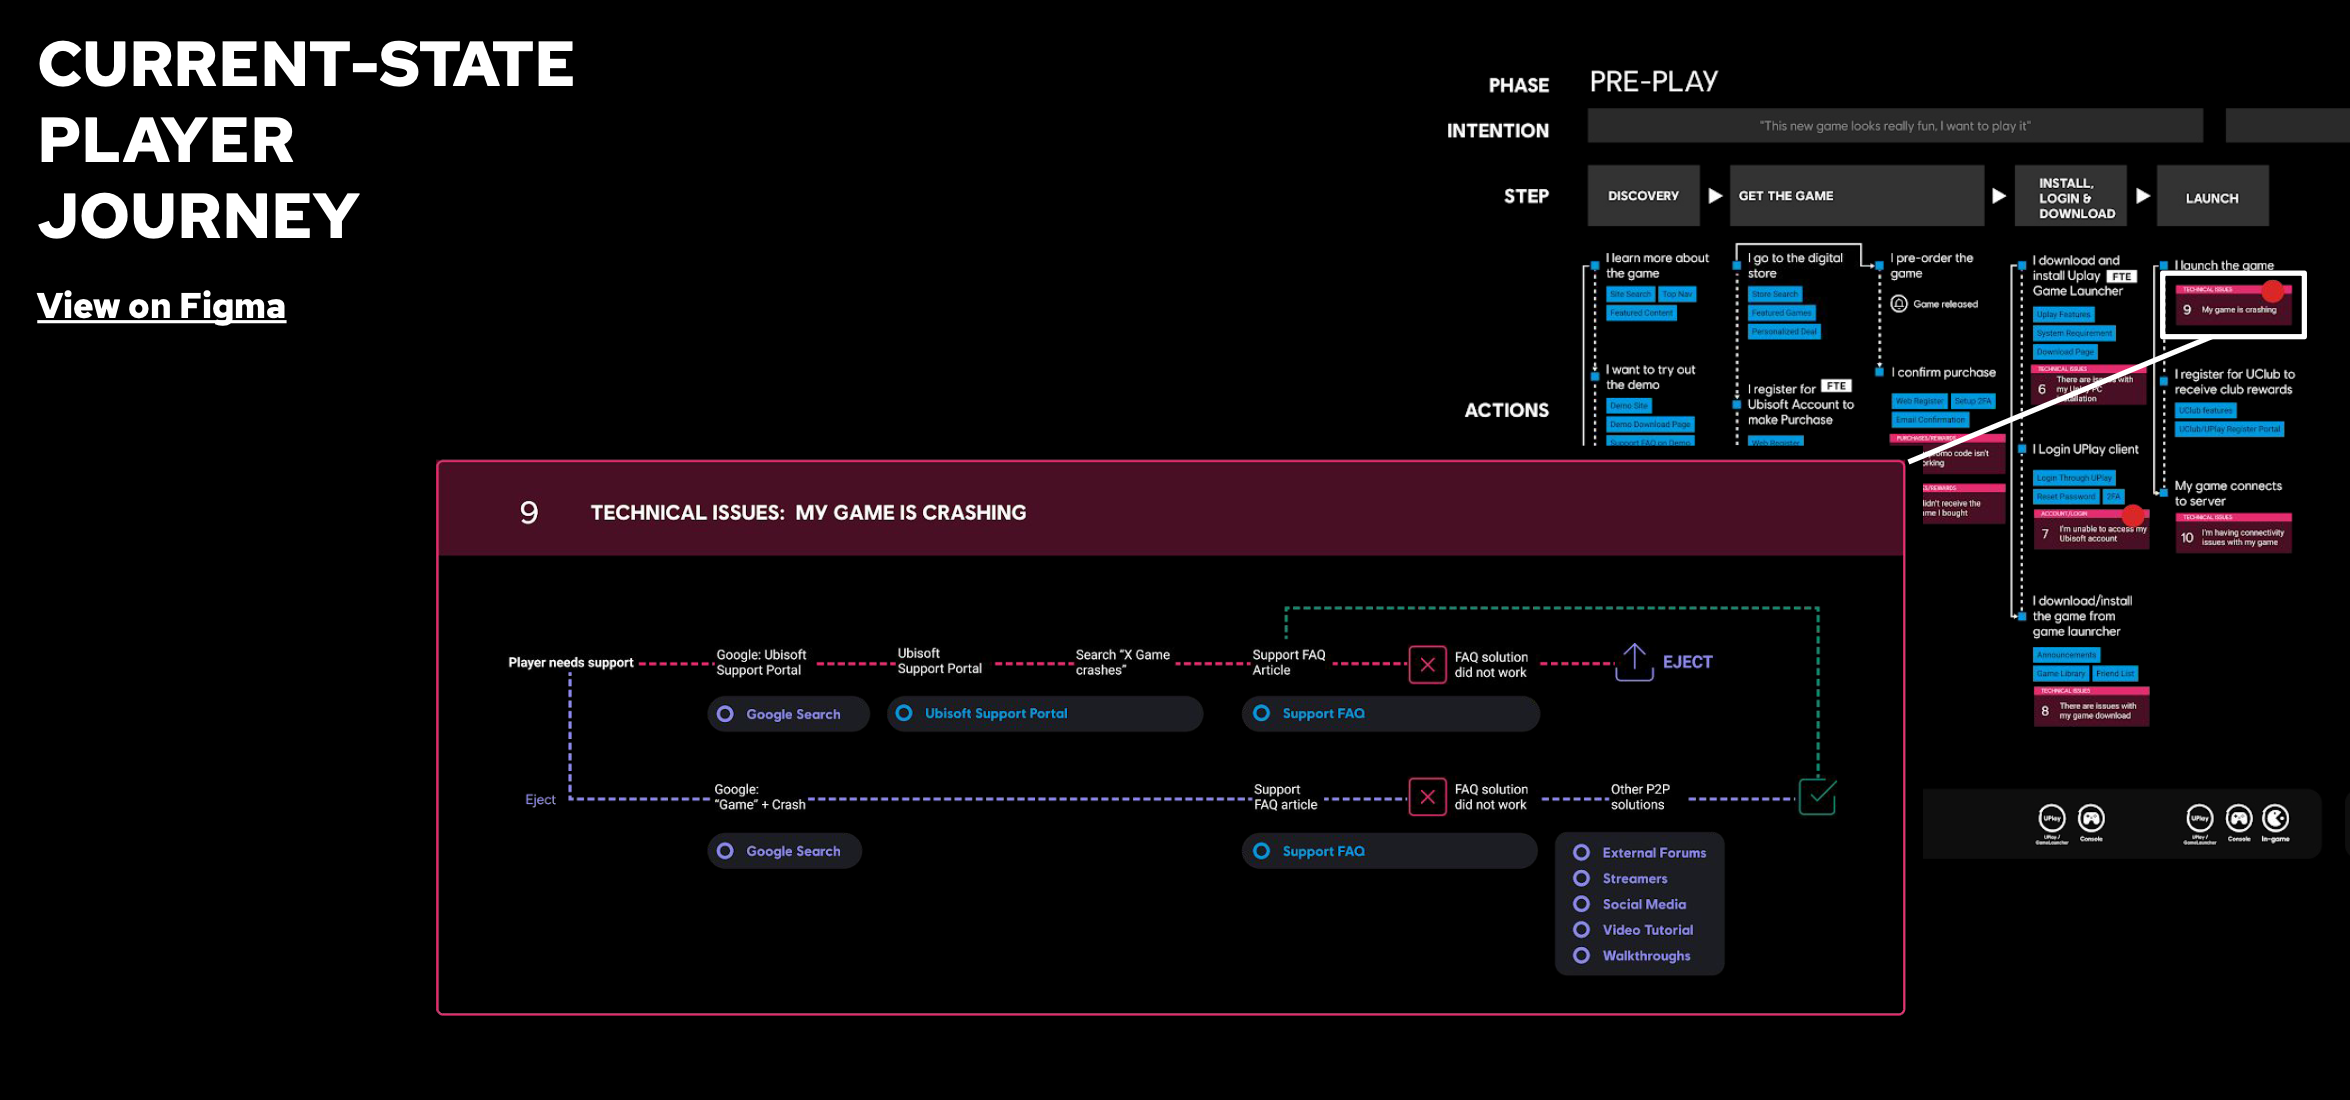Click UPlay icon in the two-icon group
The image size is (2350, 1100).
(2052, 818)
